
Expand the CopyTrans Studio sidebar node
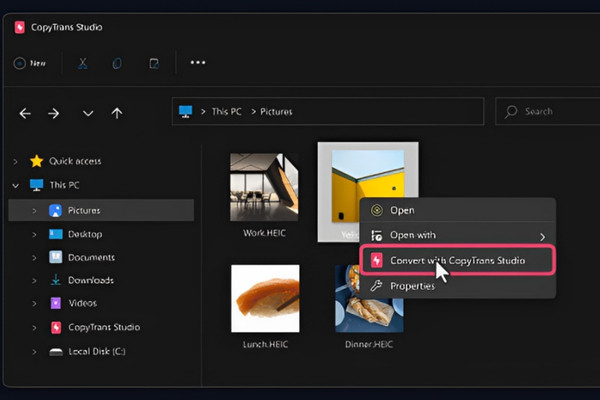34,328
